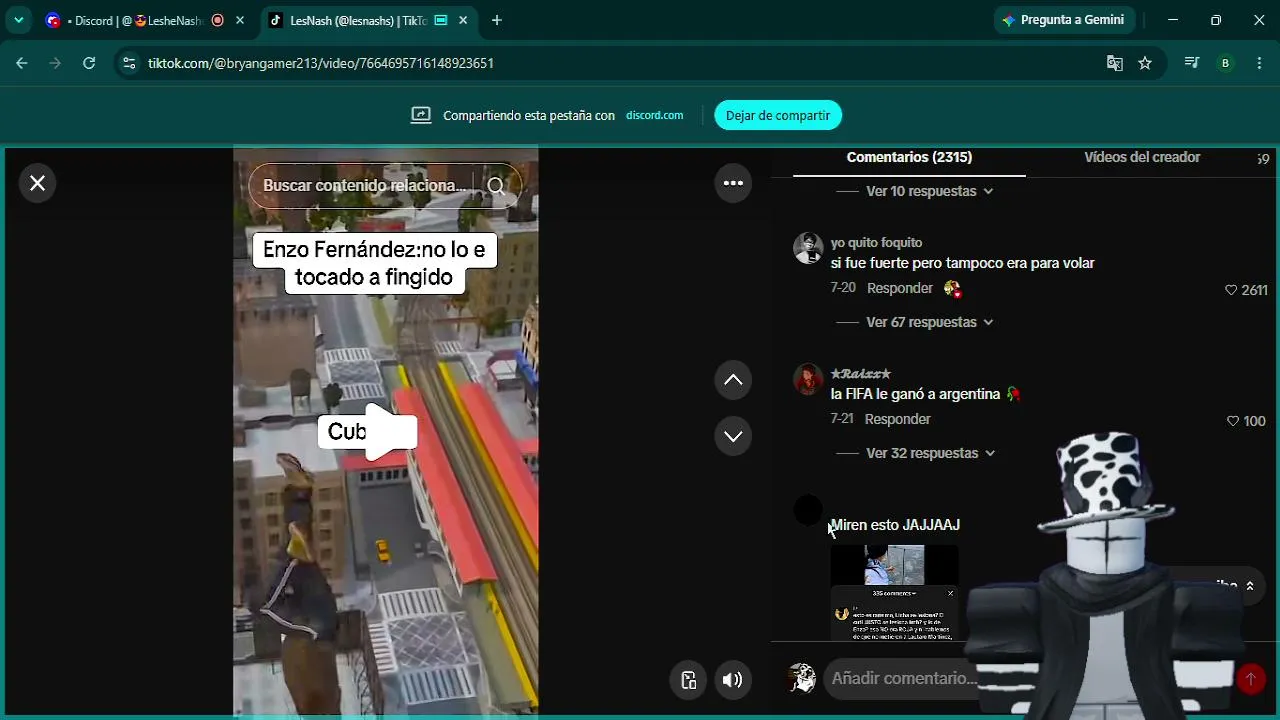
Task: Click the black avatar beside Miren esto JAJJAAJ
Action: pos(808,510)
